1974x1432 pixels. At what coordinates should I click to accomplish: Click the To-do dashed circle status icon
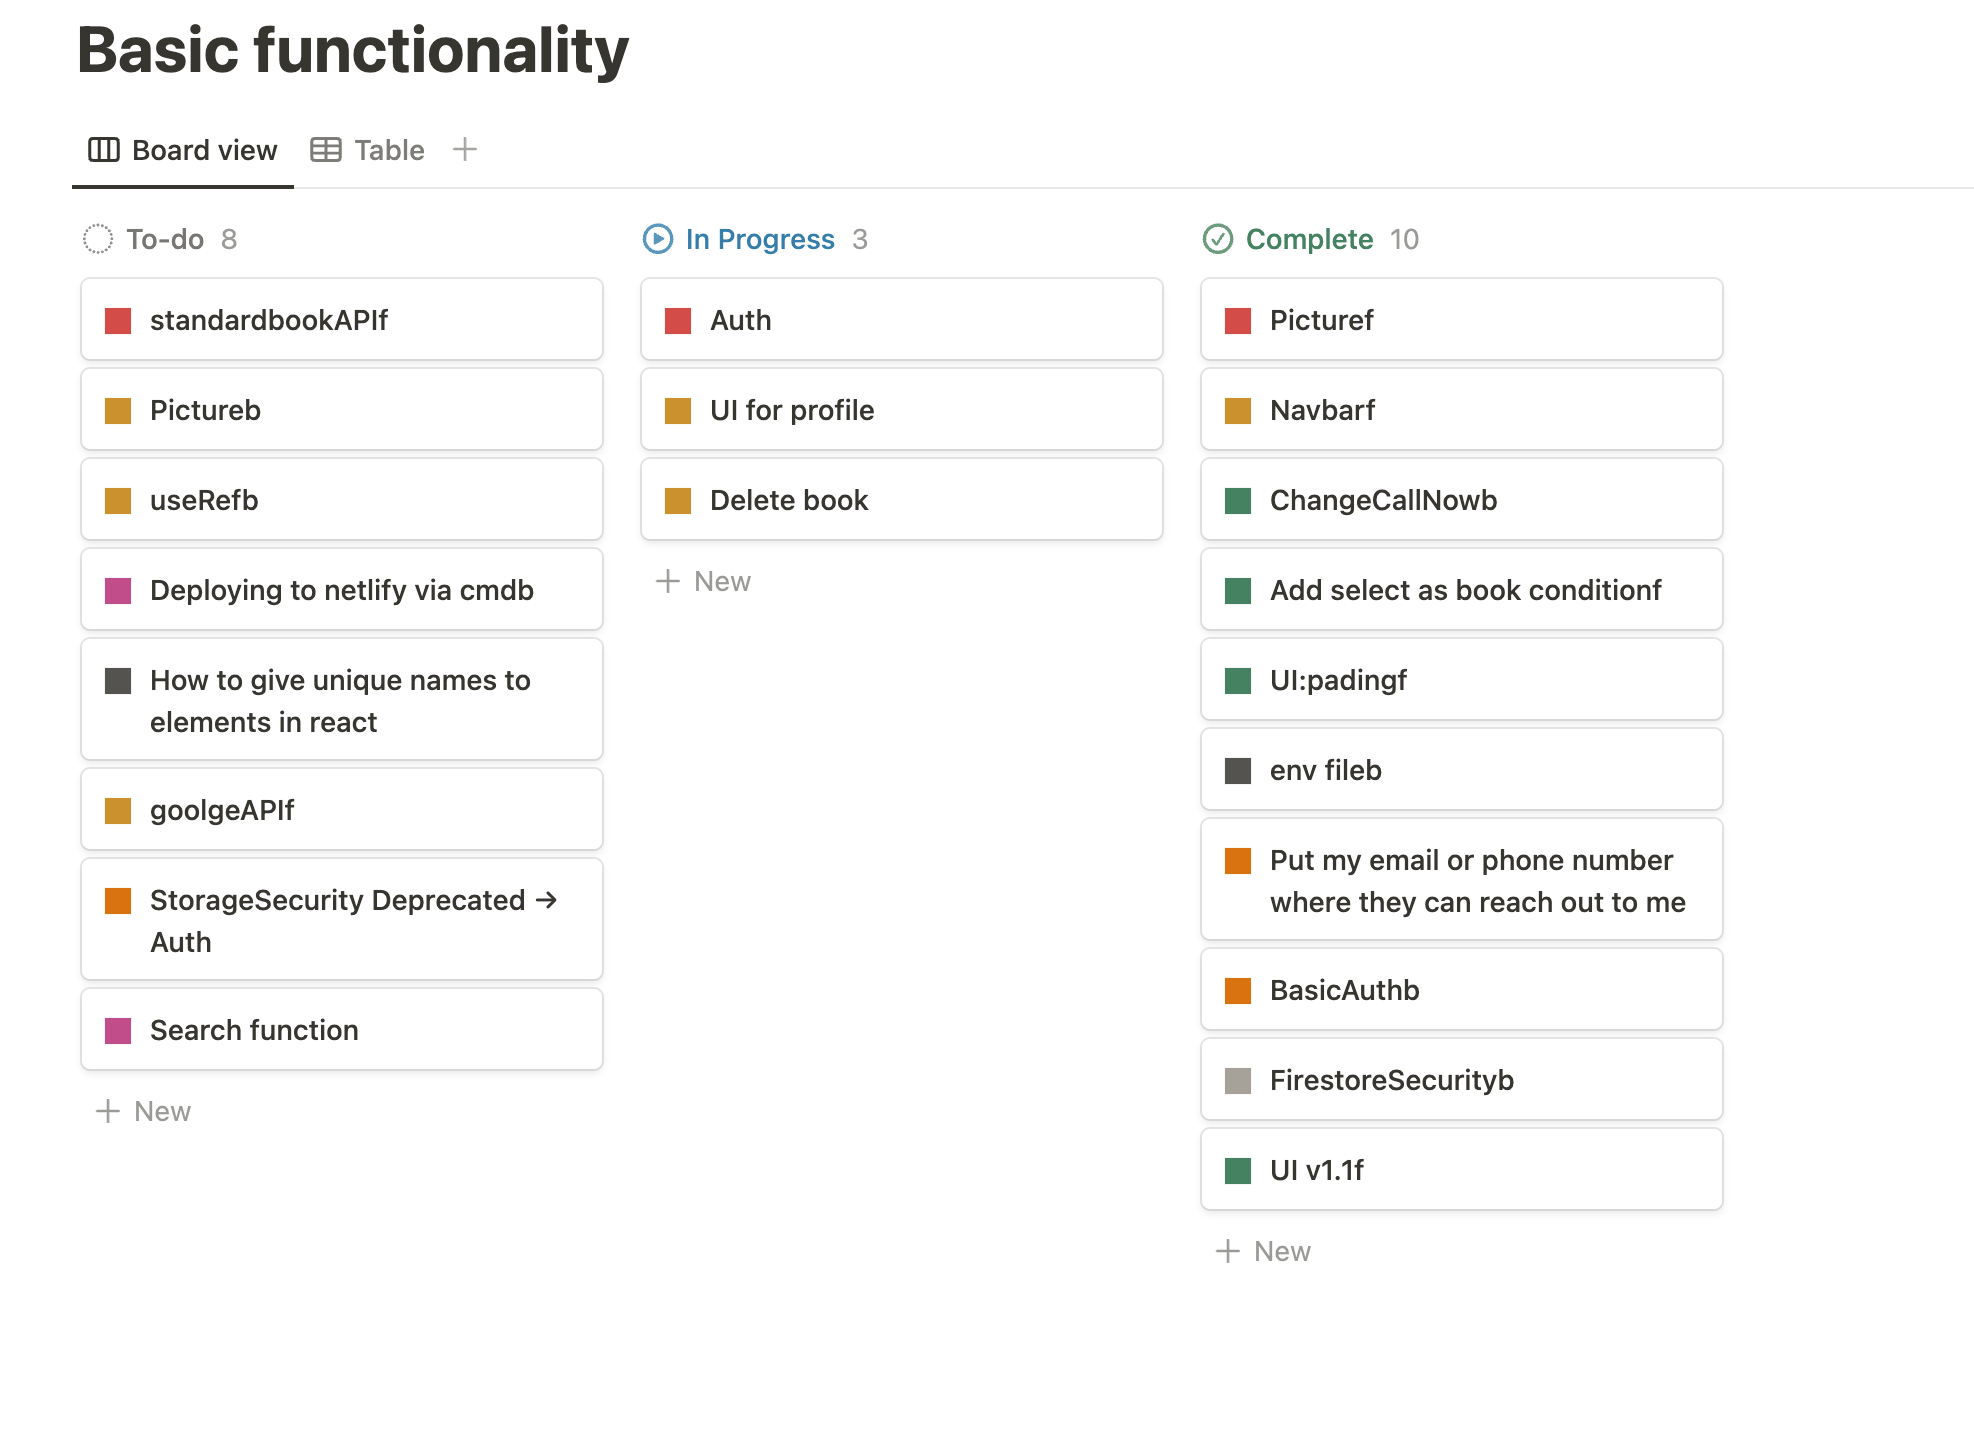click(98, 239)
